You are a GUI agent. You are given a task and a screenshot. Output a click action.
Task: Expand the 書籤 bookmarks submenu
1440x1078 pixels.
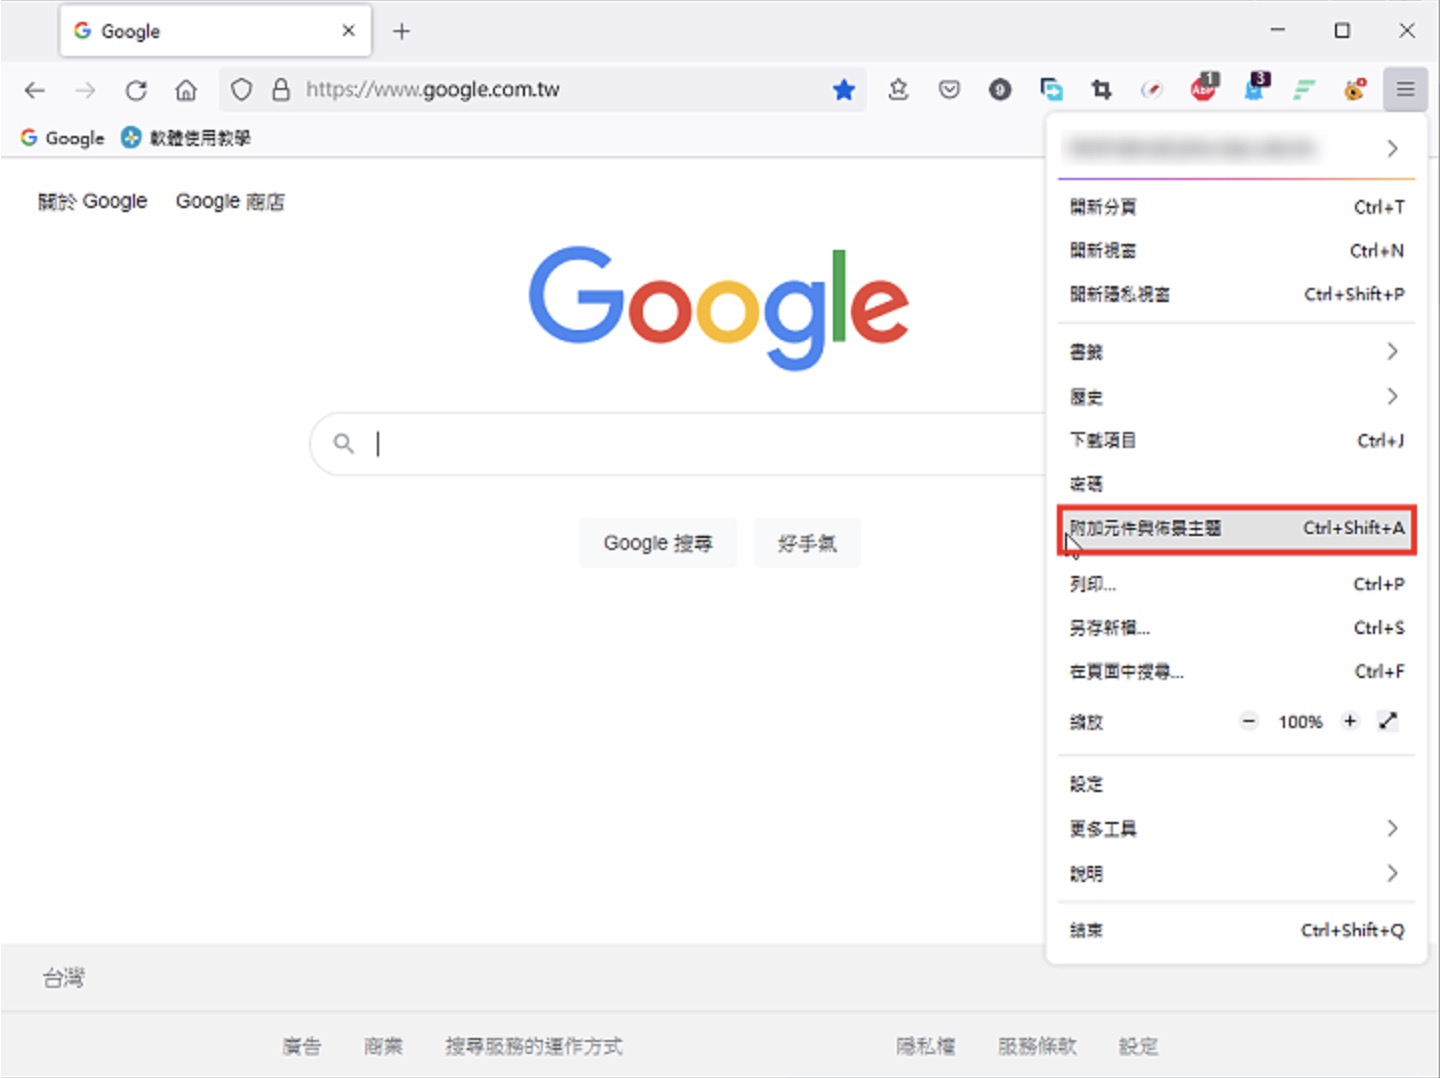point(1237,352)
